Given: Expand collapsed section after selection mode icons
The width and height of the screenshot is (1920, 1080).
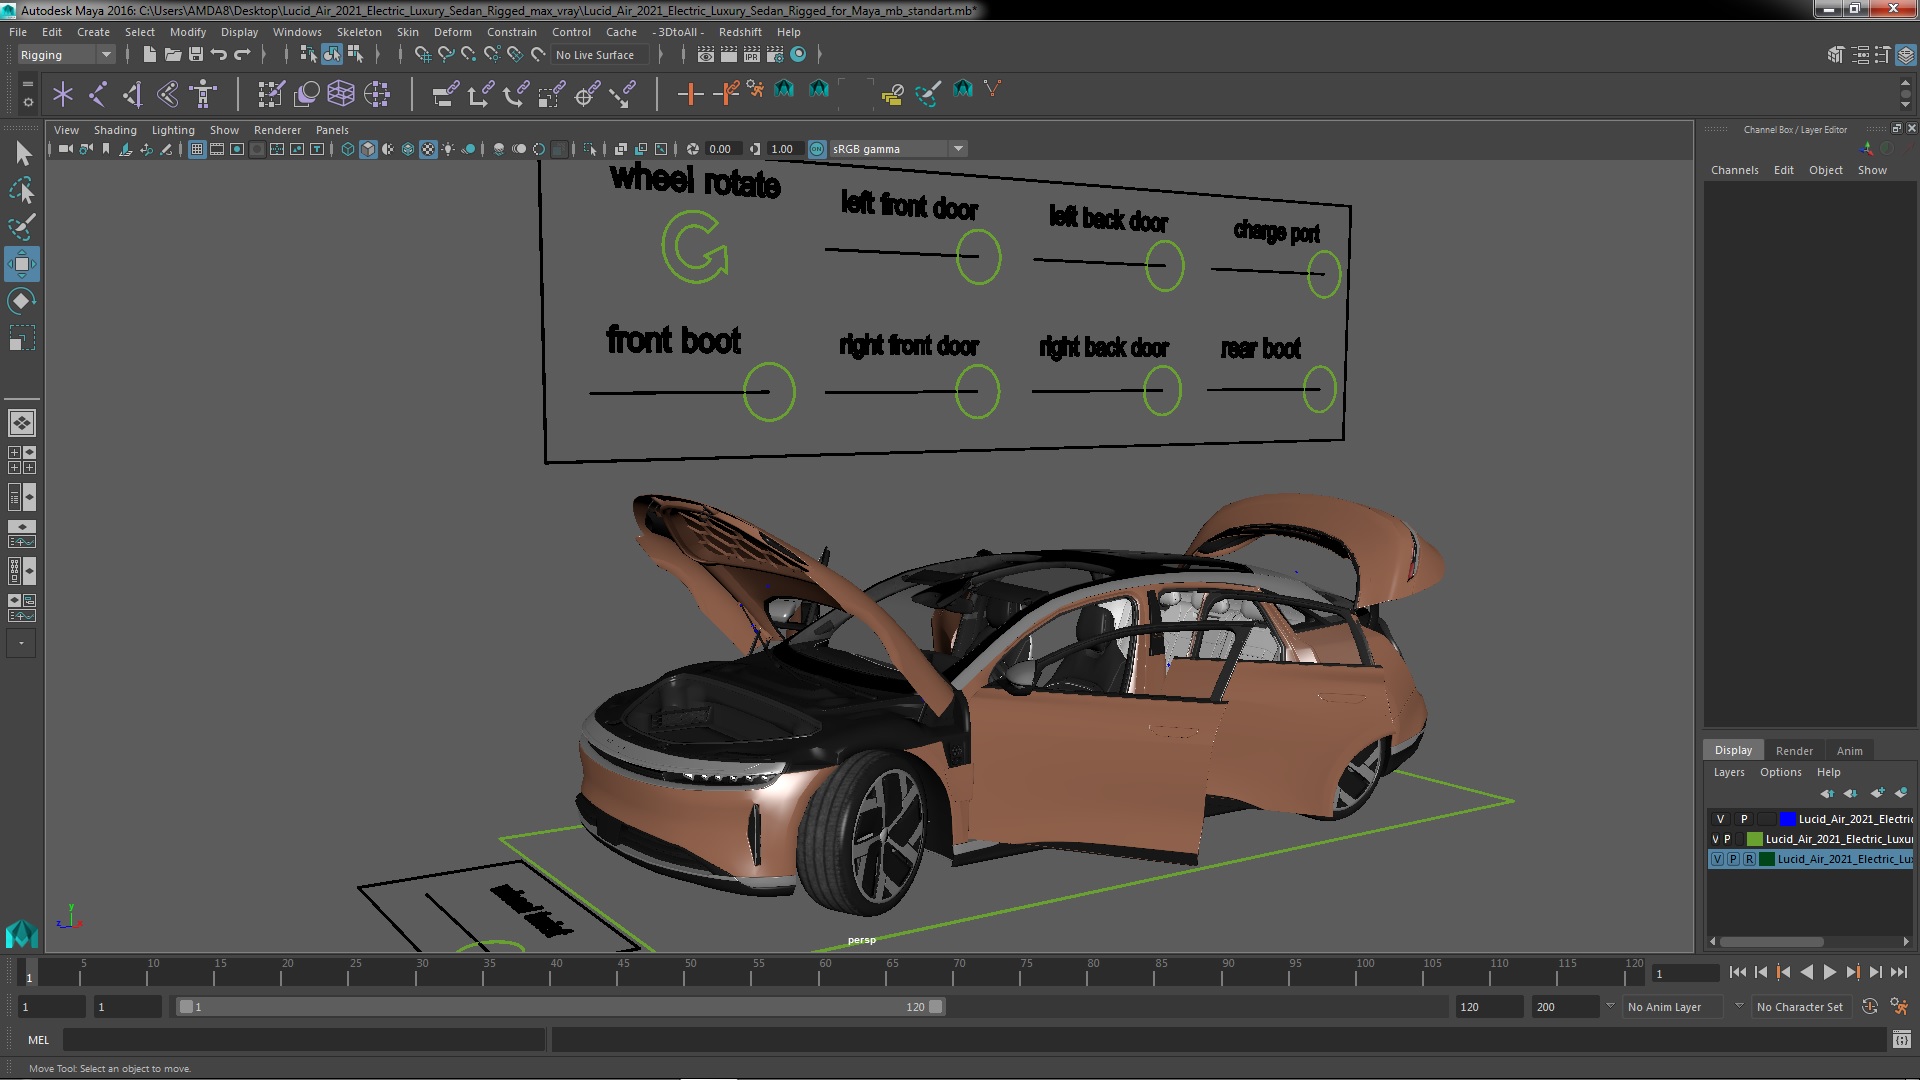Looking at the screenshot, I should tap(377, 54).
